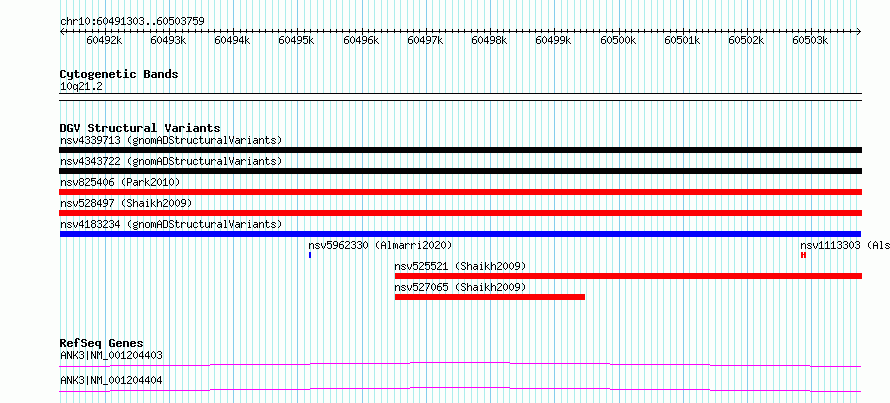Open nsv4343722 (gnomADStructuralVariants) label
This screenshot has width=890, height=403.
pos(171,161)
